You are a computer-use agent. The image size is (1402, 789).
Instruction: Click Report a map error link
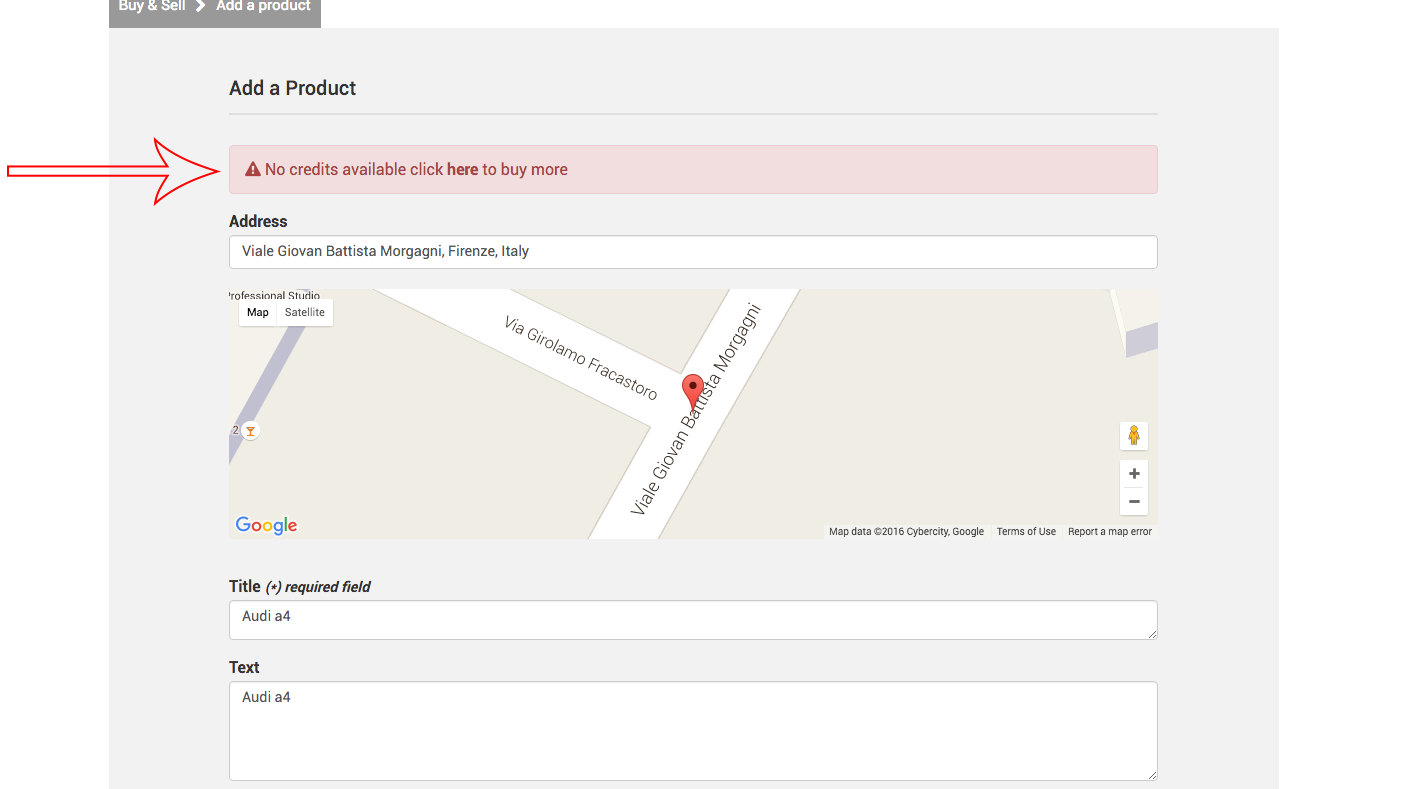[1109, 532]
